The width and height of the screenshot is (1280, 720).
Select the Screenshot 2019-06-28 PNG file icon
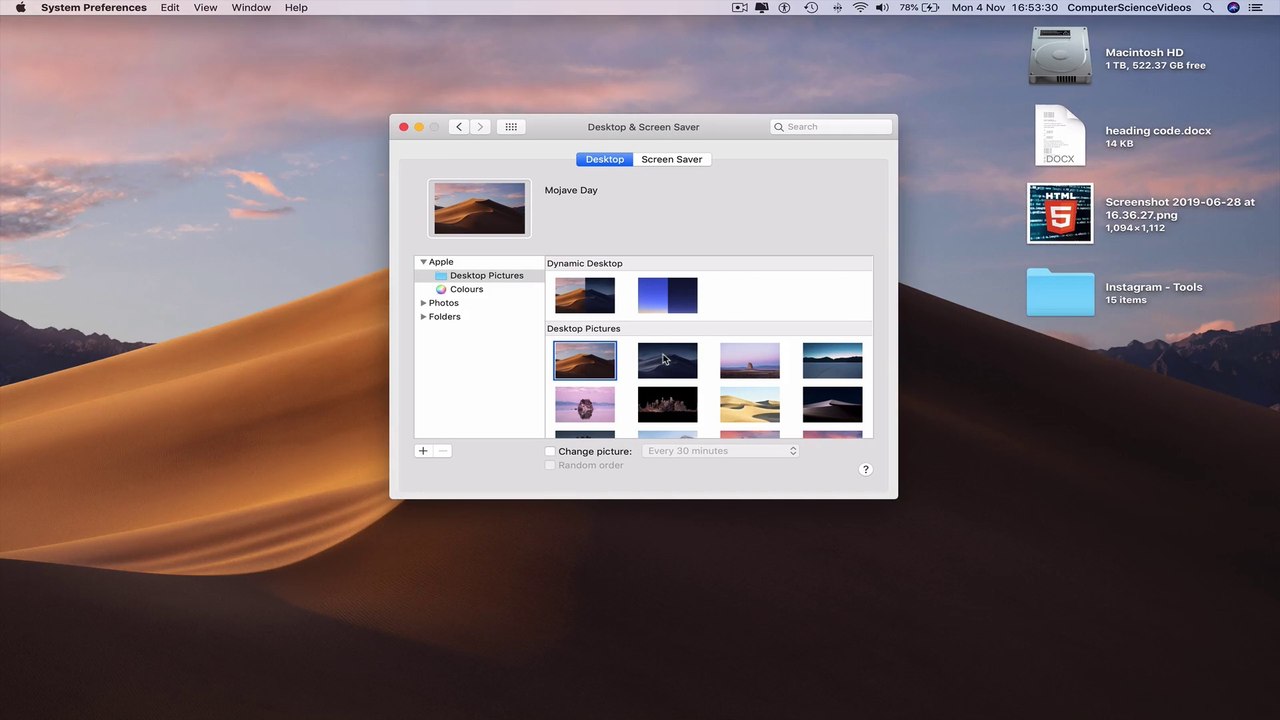[1060, 213]
